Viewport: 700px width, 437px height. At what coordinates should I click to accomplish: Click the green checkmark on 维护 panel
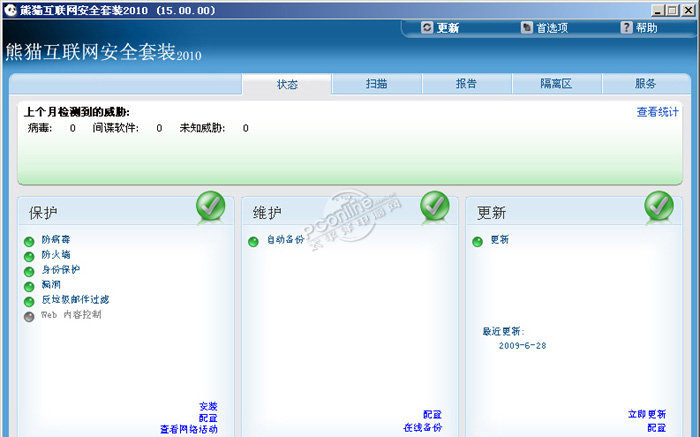coord(435,206)
